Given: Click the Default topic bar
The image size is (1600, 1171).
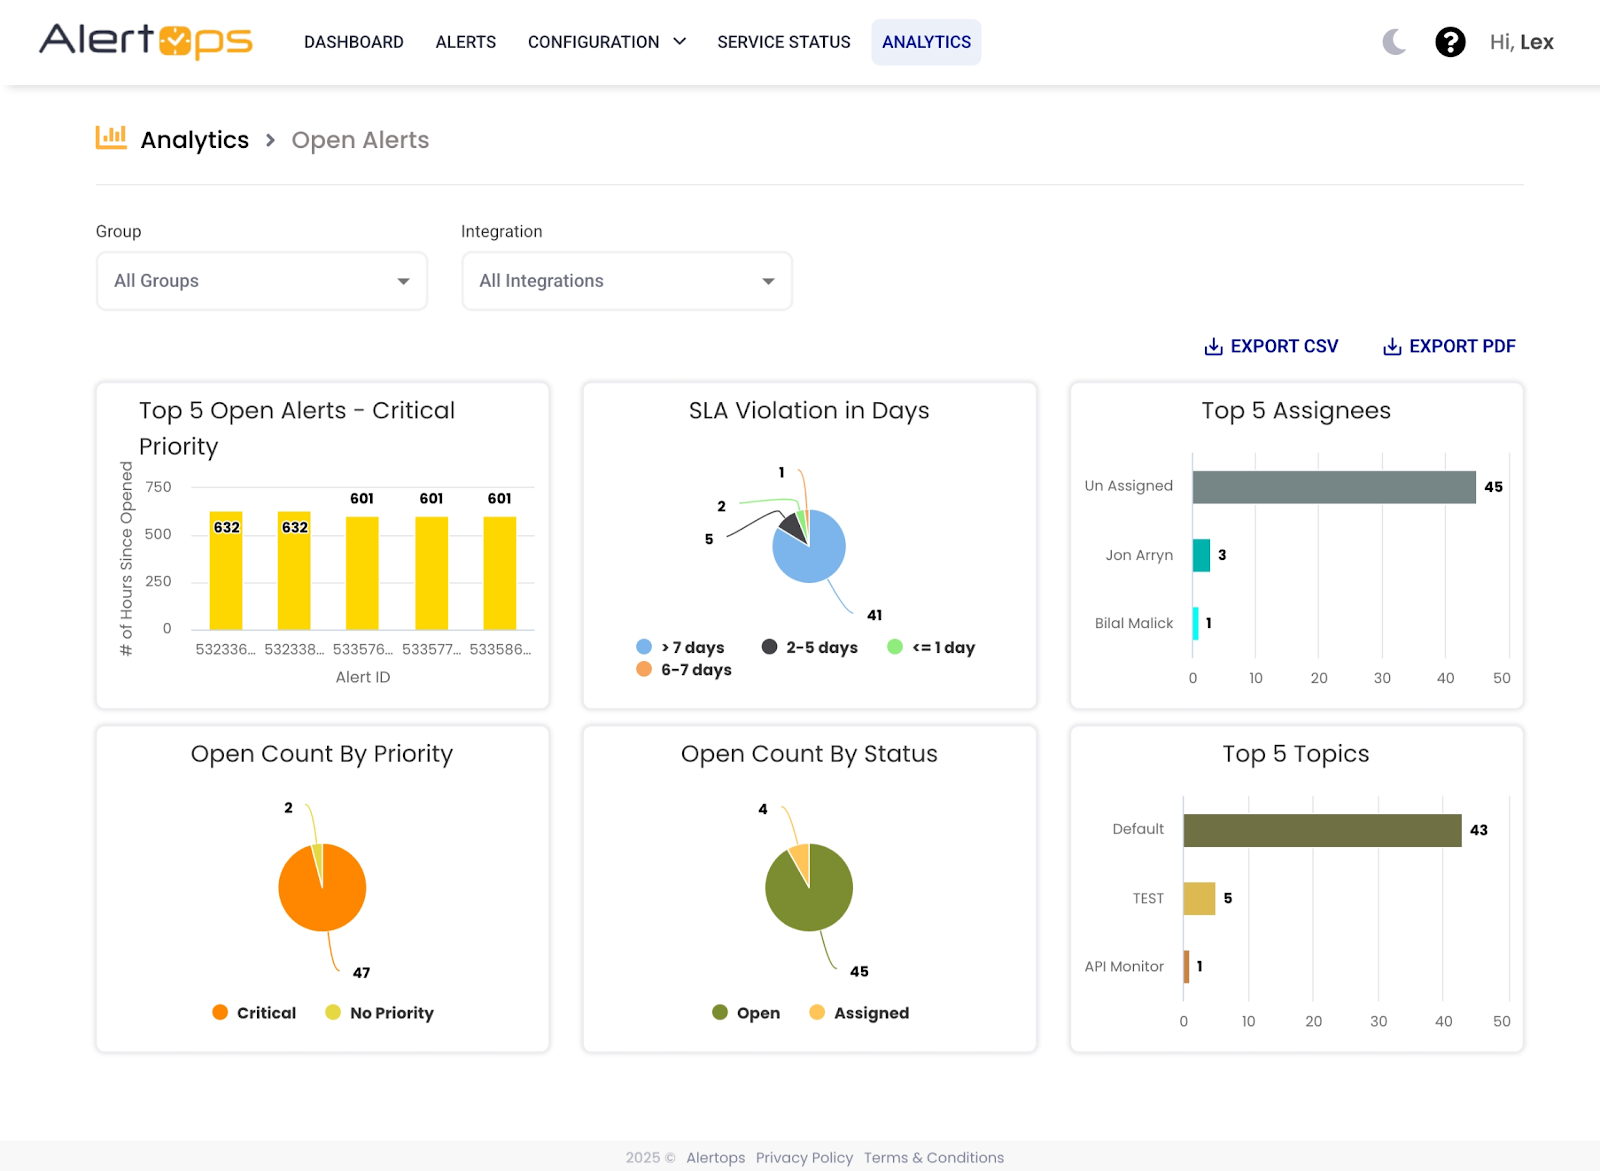Looking at the screenshot, I should [1321, 830].
